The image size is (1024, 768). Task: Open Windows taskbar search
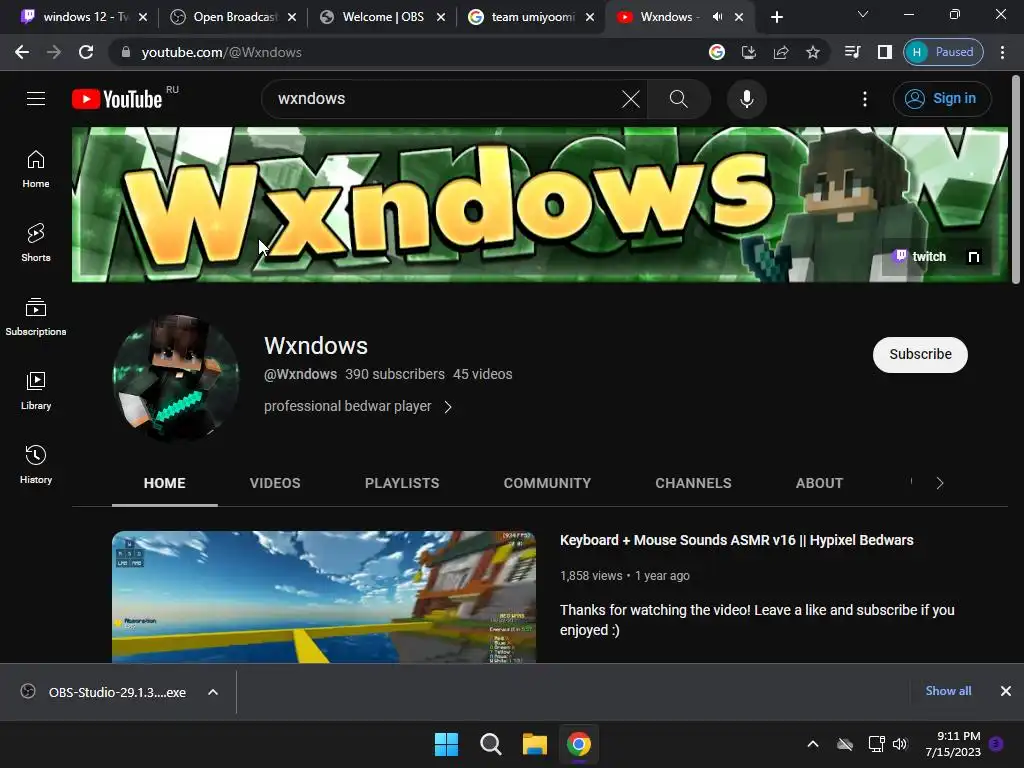[x=490, y=744]
